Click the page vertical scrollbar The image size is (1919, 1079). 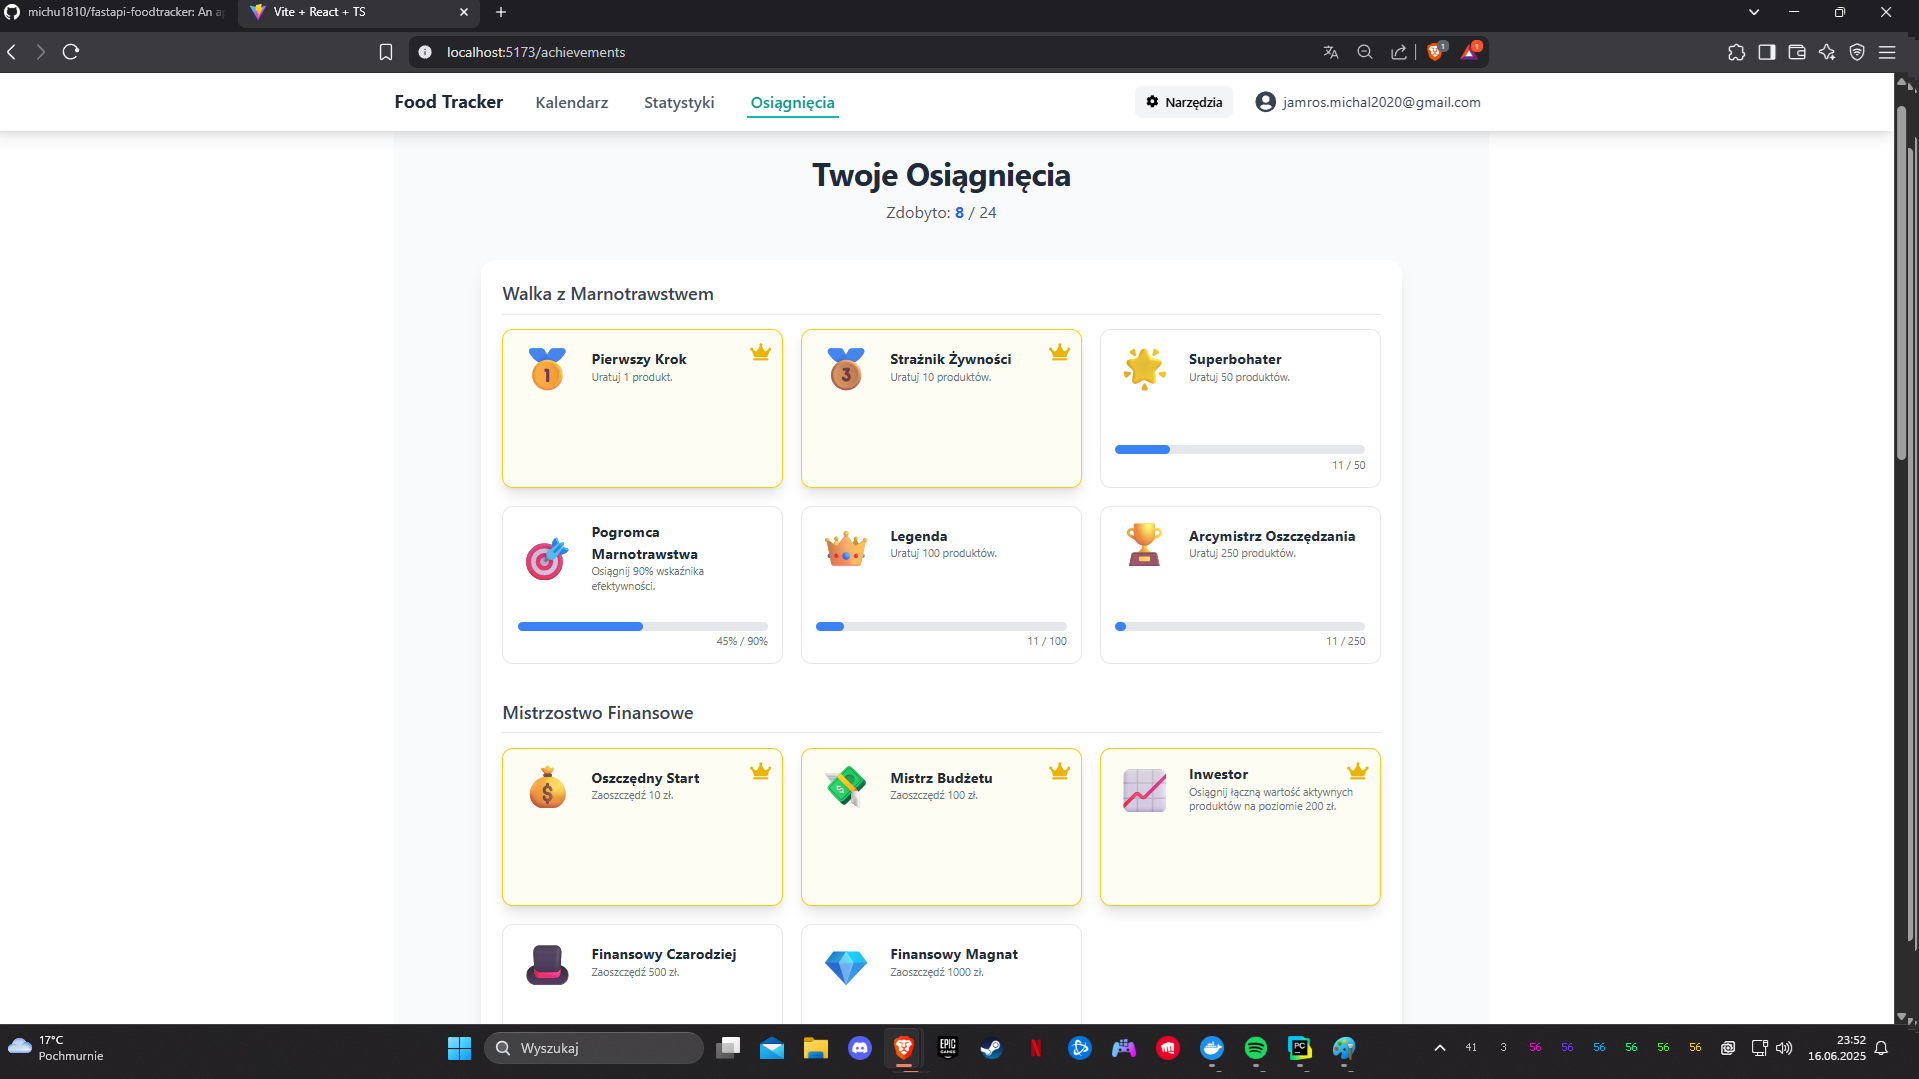[x=1902, y=282]
